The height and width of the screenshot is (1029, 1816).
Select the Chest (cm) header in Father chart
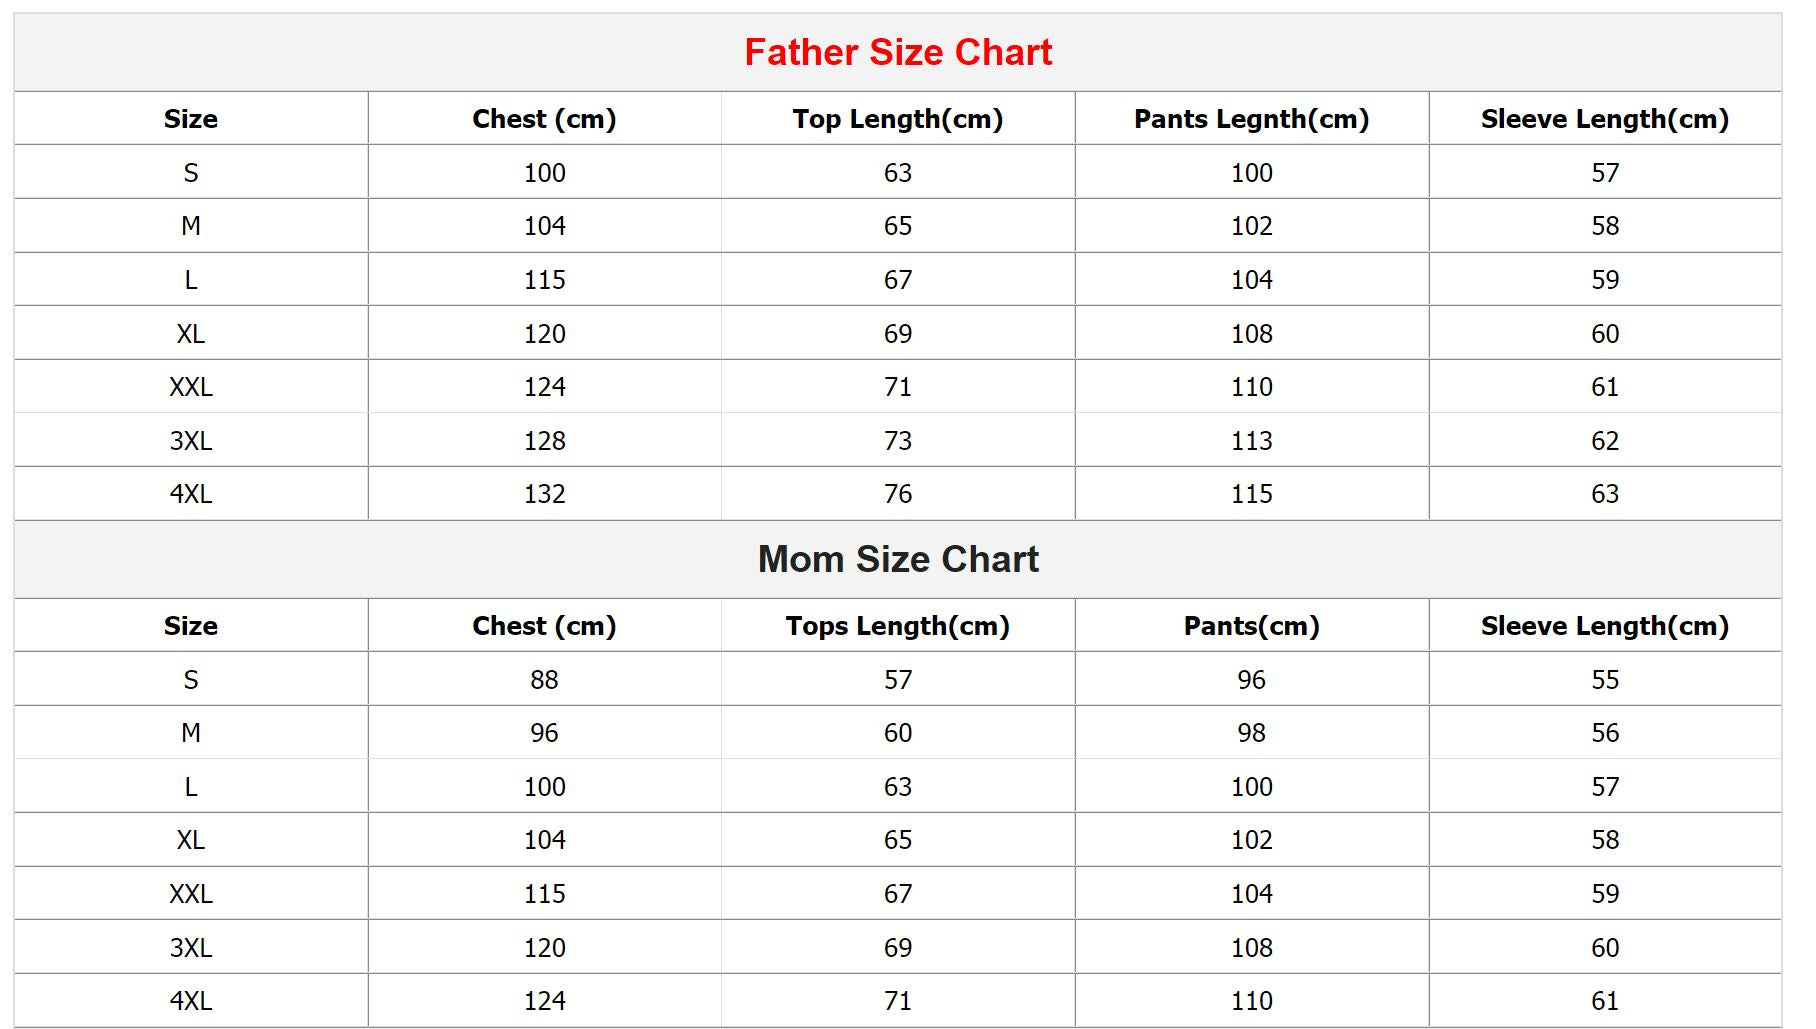point(544,119)
